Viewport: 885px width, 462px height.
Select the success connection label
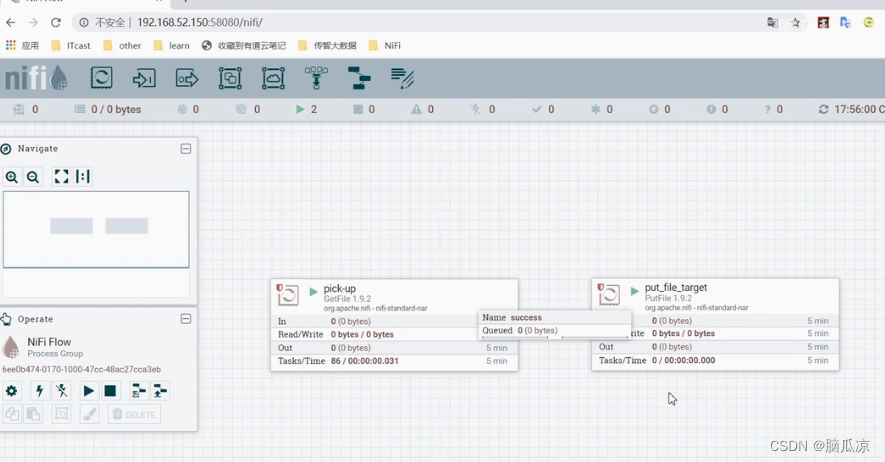click(x=526, y=318)
